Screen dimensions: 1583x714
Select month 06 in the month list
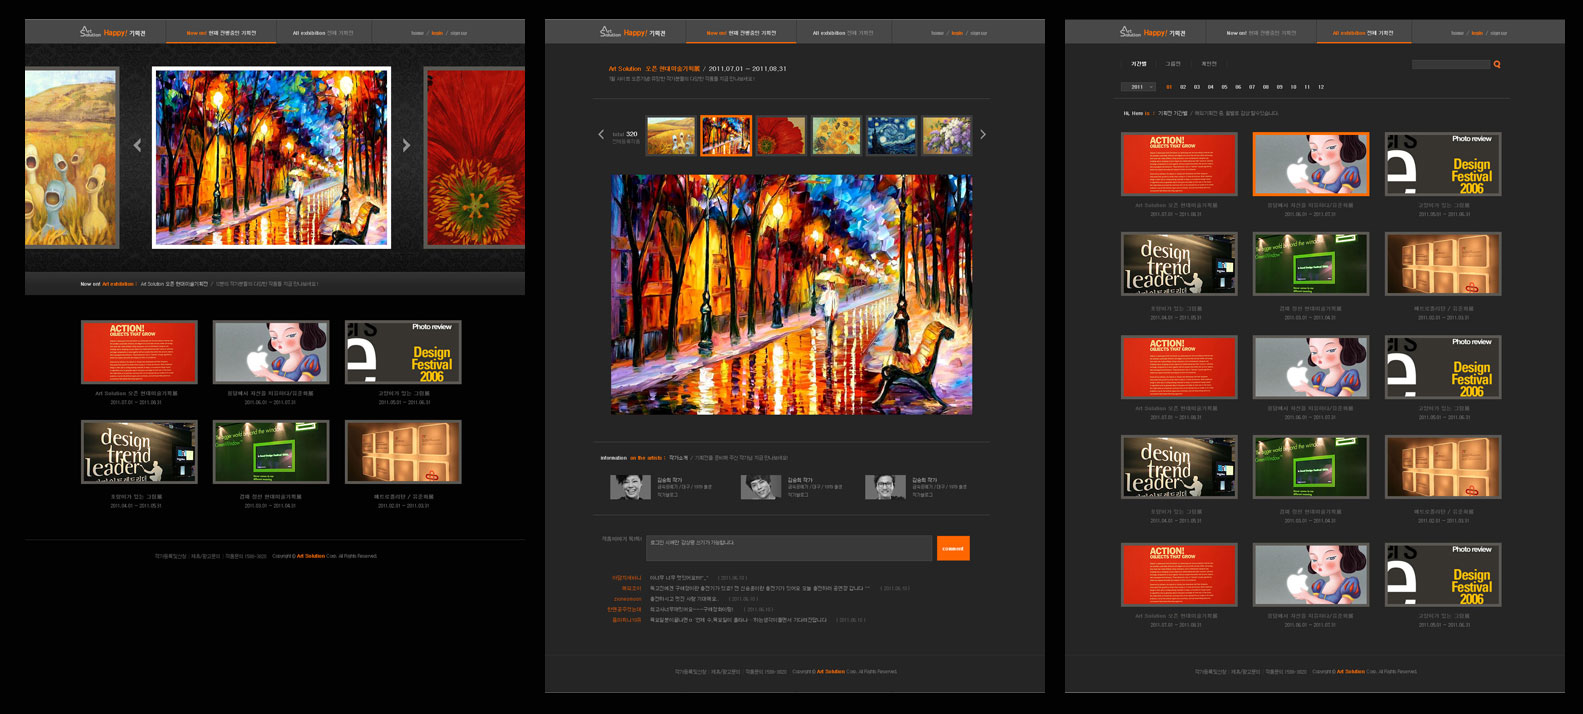[x=1238, y=87]
